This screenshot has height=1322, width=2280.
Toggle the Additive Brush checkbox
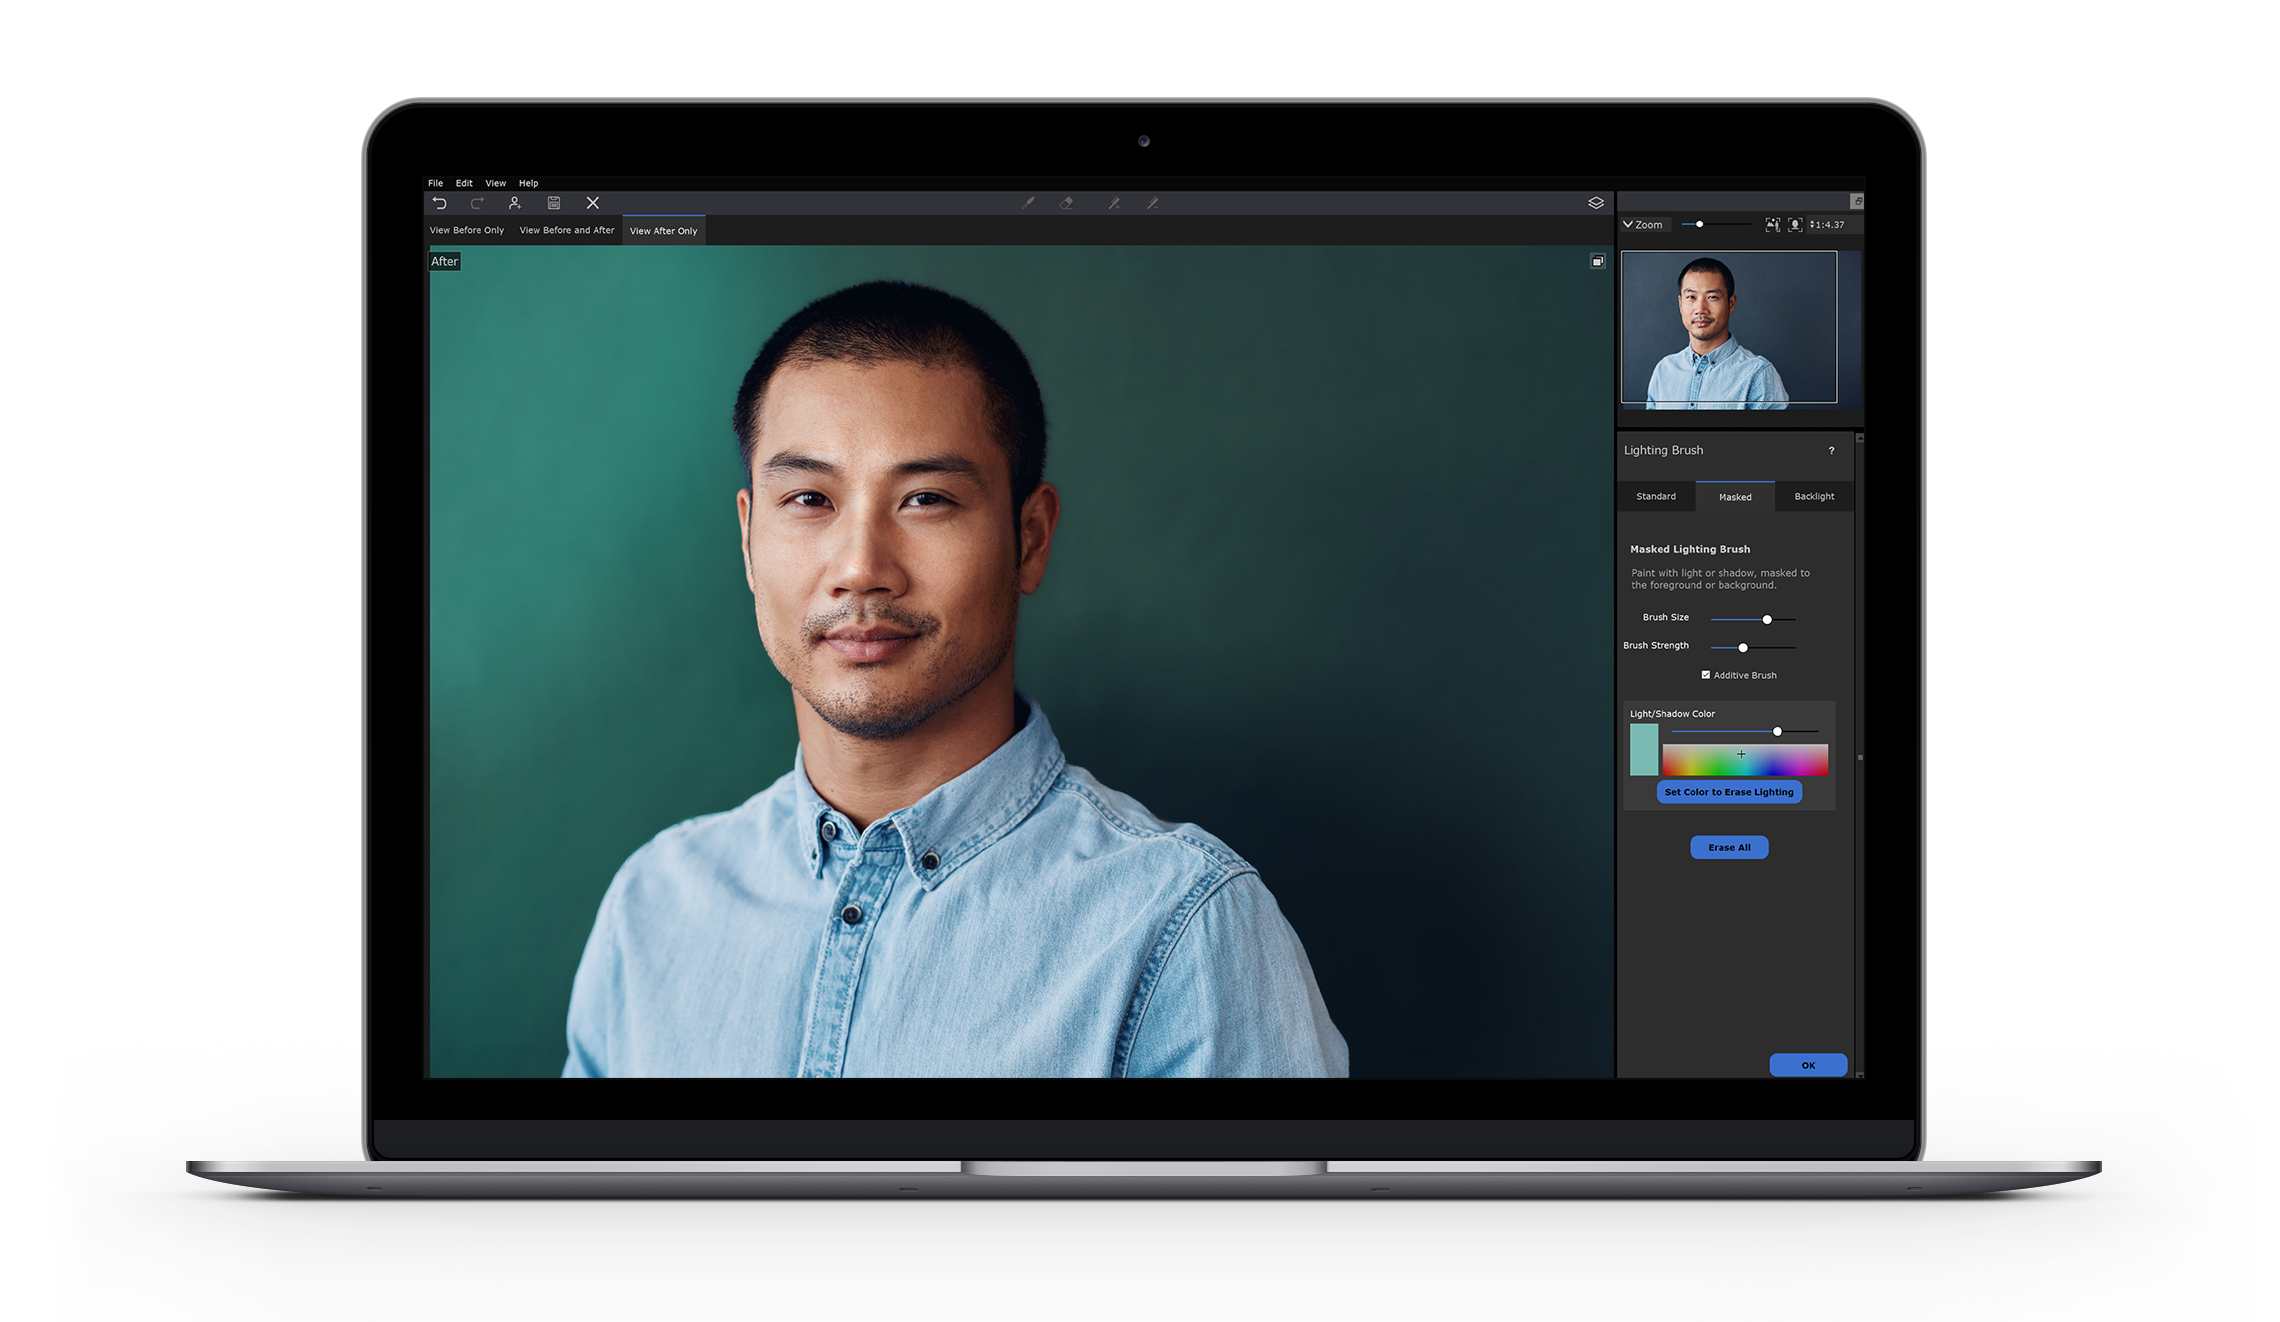click(x=1706, y=675)
